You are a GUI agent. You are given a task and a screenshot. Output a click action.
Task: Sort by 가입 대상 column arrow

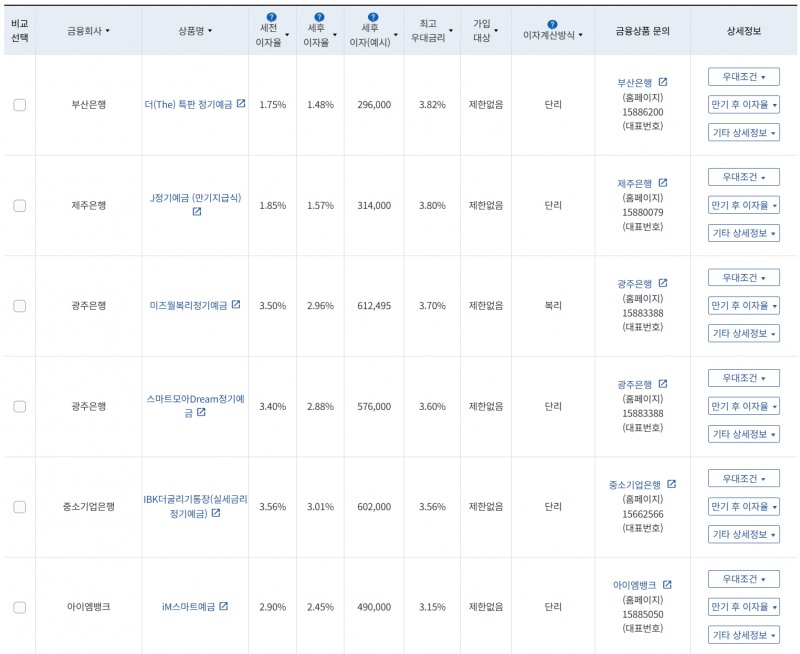point(496,31)
